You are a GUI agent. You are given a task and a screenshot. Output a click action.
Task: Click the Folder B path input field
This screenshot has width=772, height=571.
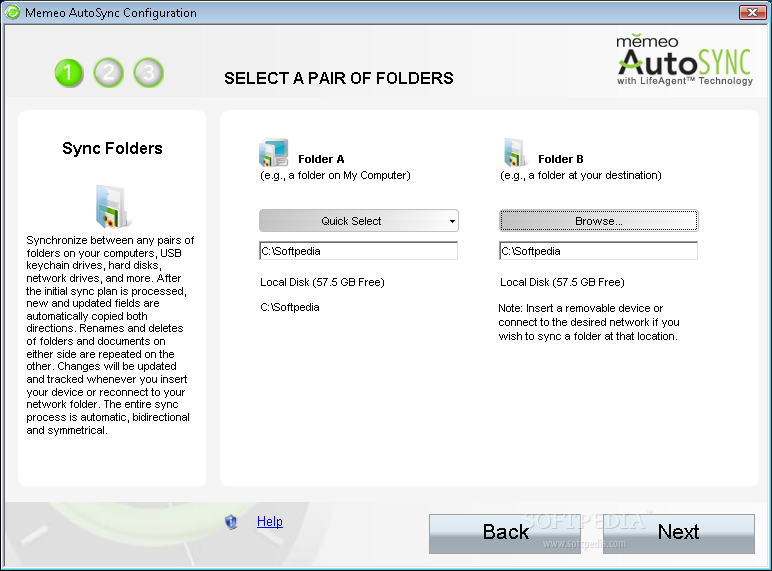pos(599,251)
